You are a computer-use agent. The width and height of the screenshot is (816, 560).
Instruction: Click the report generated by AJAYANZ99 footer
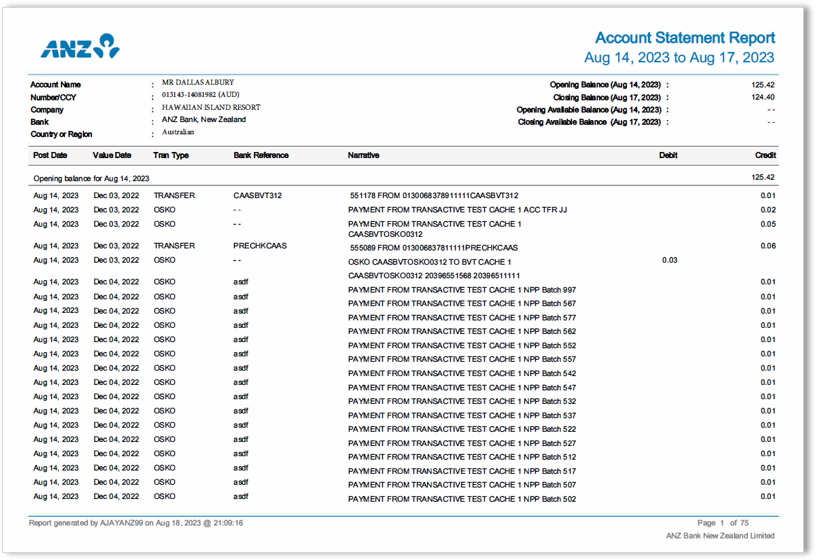tap(137, 523)
